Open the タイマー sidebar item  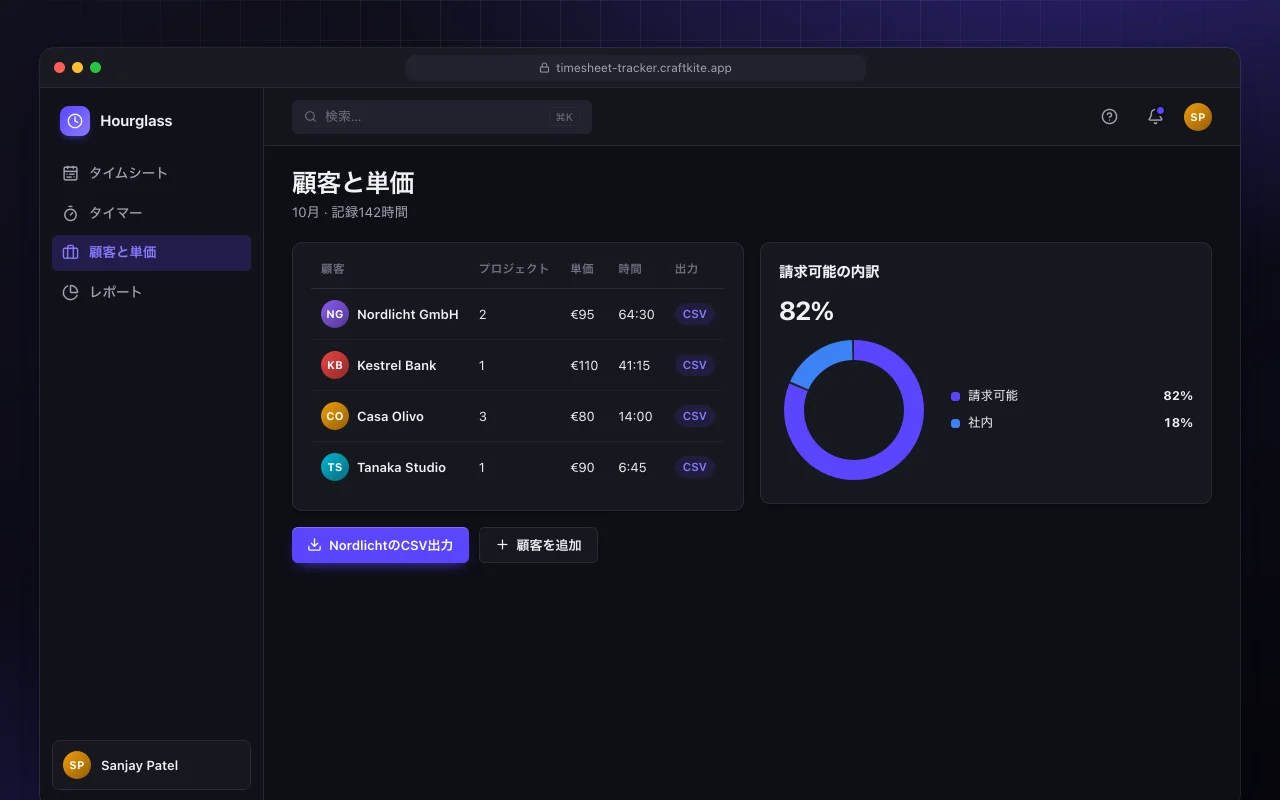click(x=151, y=213)
